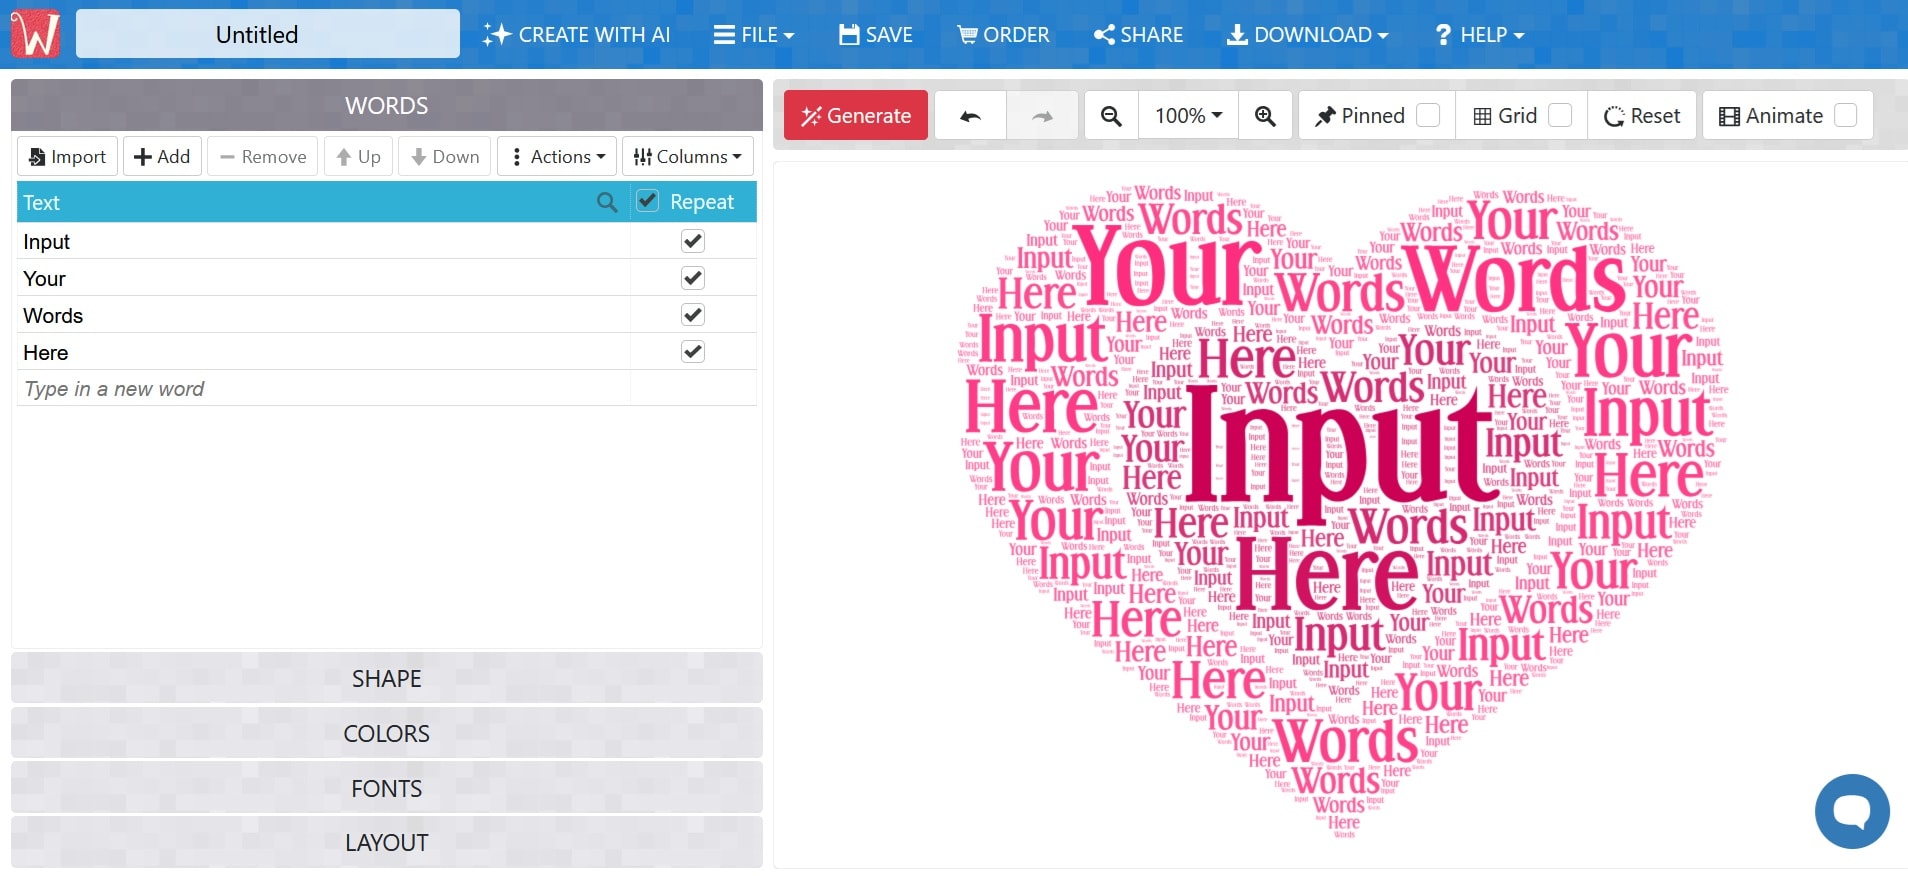The height and width of the screenshot is (876, 1908).
Task: Click the WordArt W logo icon
Action: (35, 34)
